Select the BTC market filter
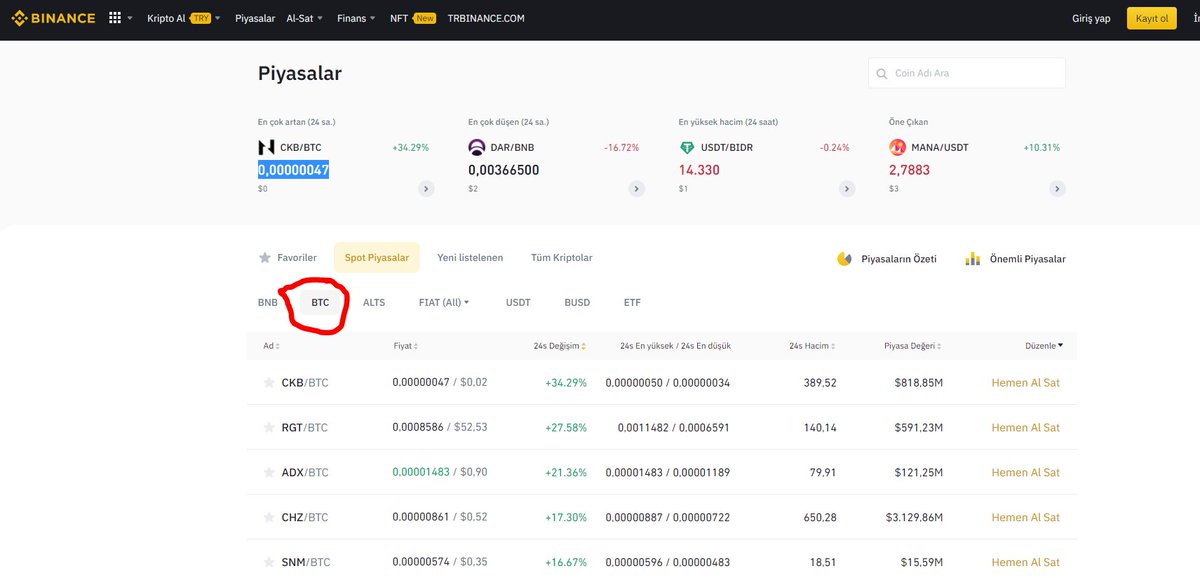1200x578 pixels. pos(320,302)
